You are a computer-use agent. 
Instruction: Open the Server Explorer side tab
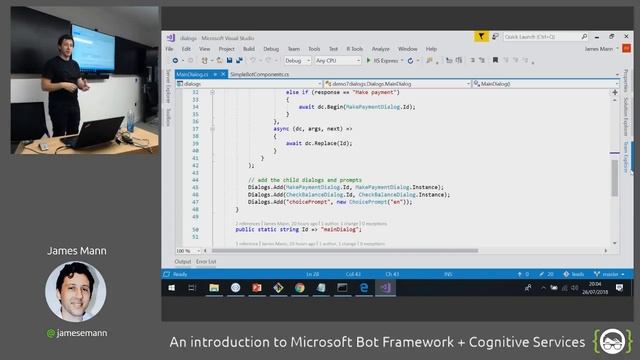[x=168, y=86]
